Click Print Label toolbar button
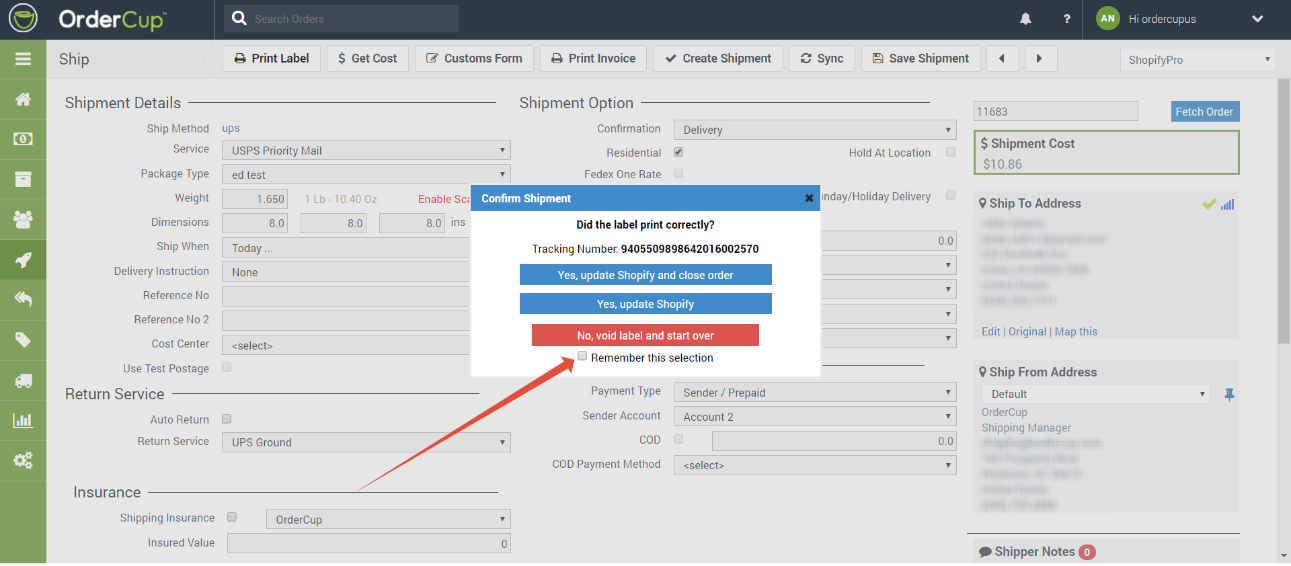Image resolution: width=1291 pixels, height=566 pixels. 271,59
